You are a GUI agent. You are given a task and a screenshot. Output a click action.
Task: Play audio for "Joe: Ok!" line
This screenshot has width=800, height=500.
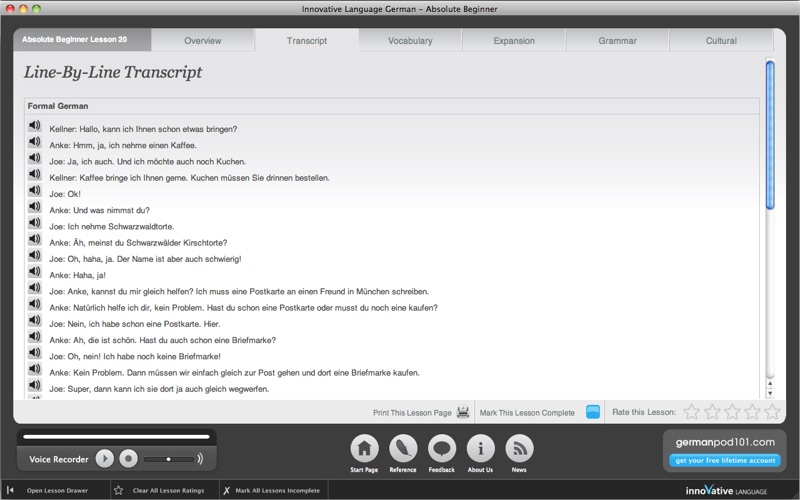coord(35,190)
